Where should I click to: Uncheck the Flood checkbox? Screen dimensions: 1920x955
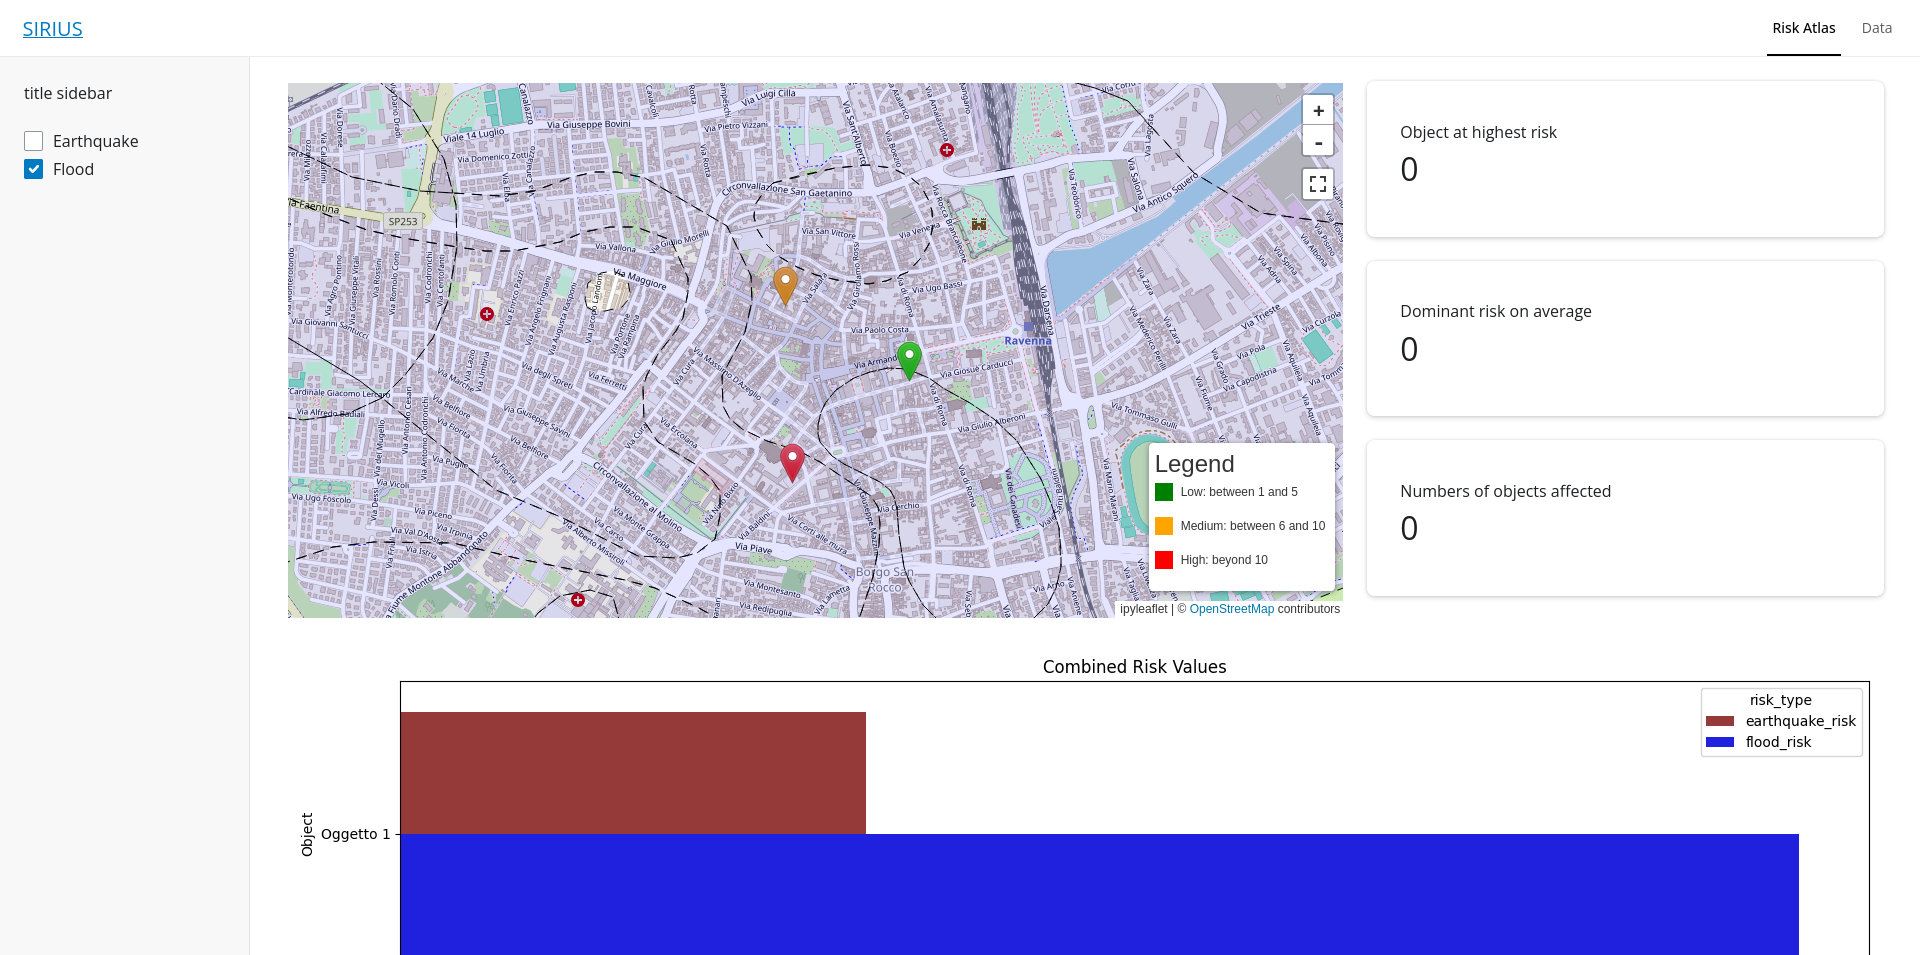coord(34,169)
